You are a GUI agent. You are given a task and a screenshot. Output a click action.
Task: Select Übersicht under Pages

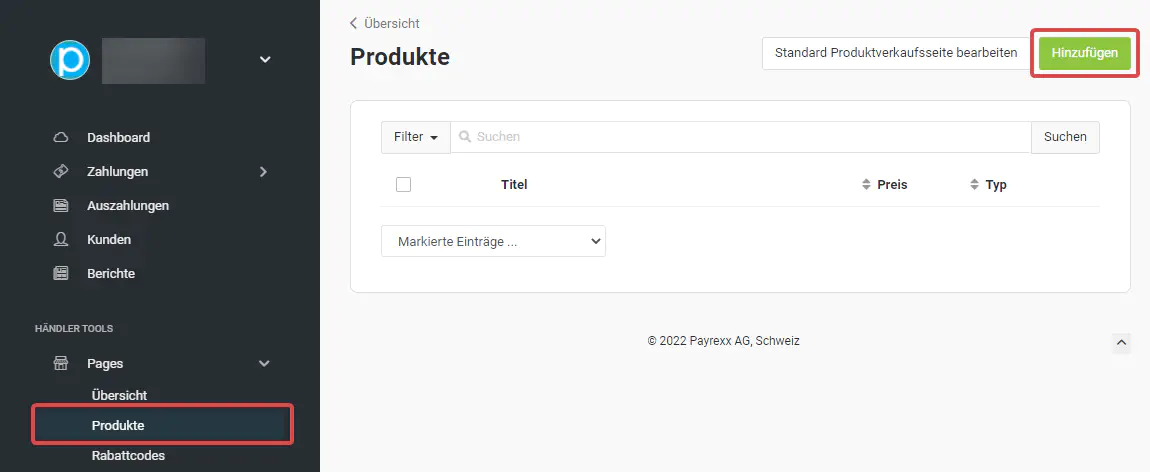(x=119, y=395)
